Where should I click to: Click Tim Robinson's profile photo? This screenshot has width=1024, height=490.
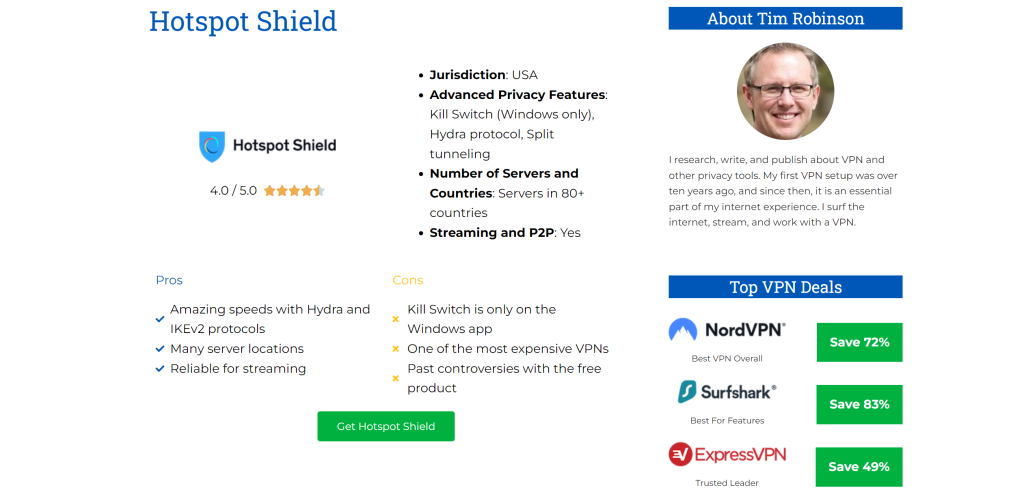785,91
